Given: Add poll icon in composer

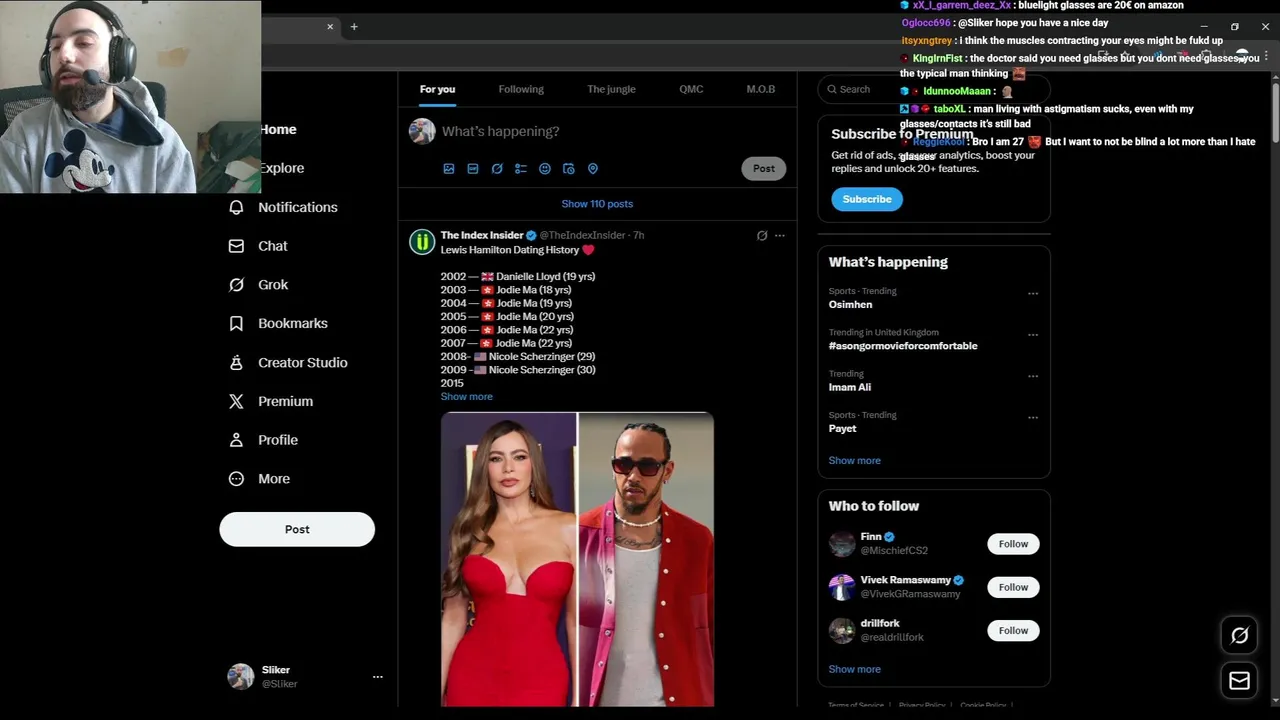Looking at the screenshot, I should pyautogui.click(x=521, y=169).
